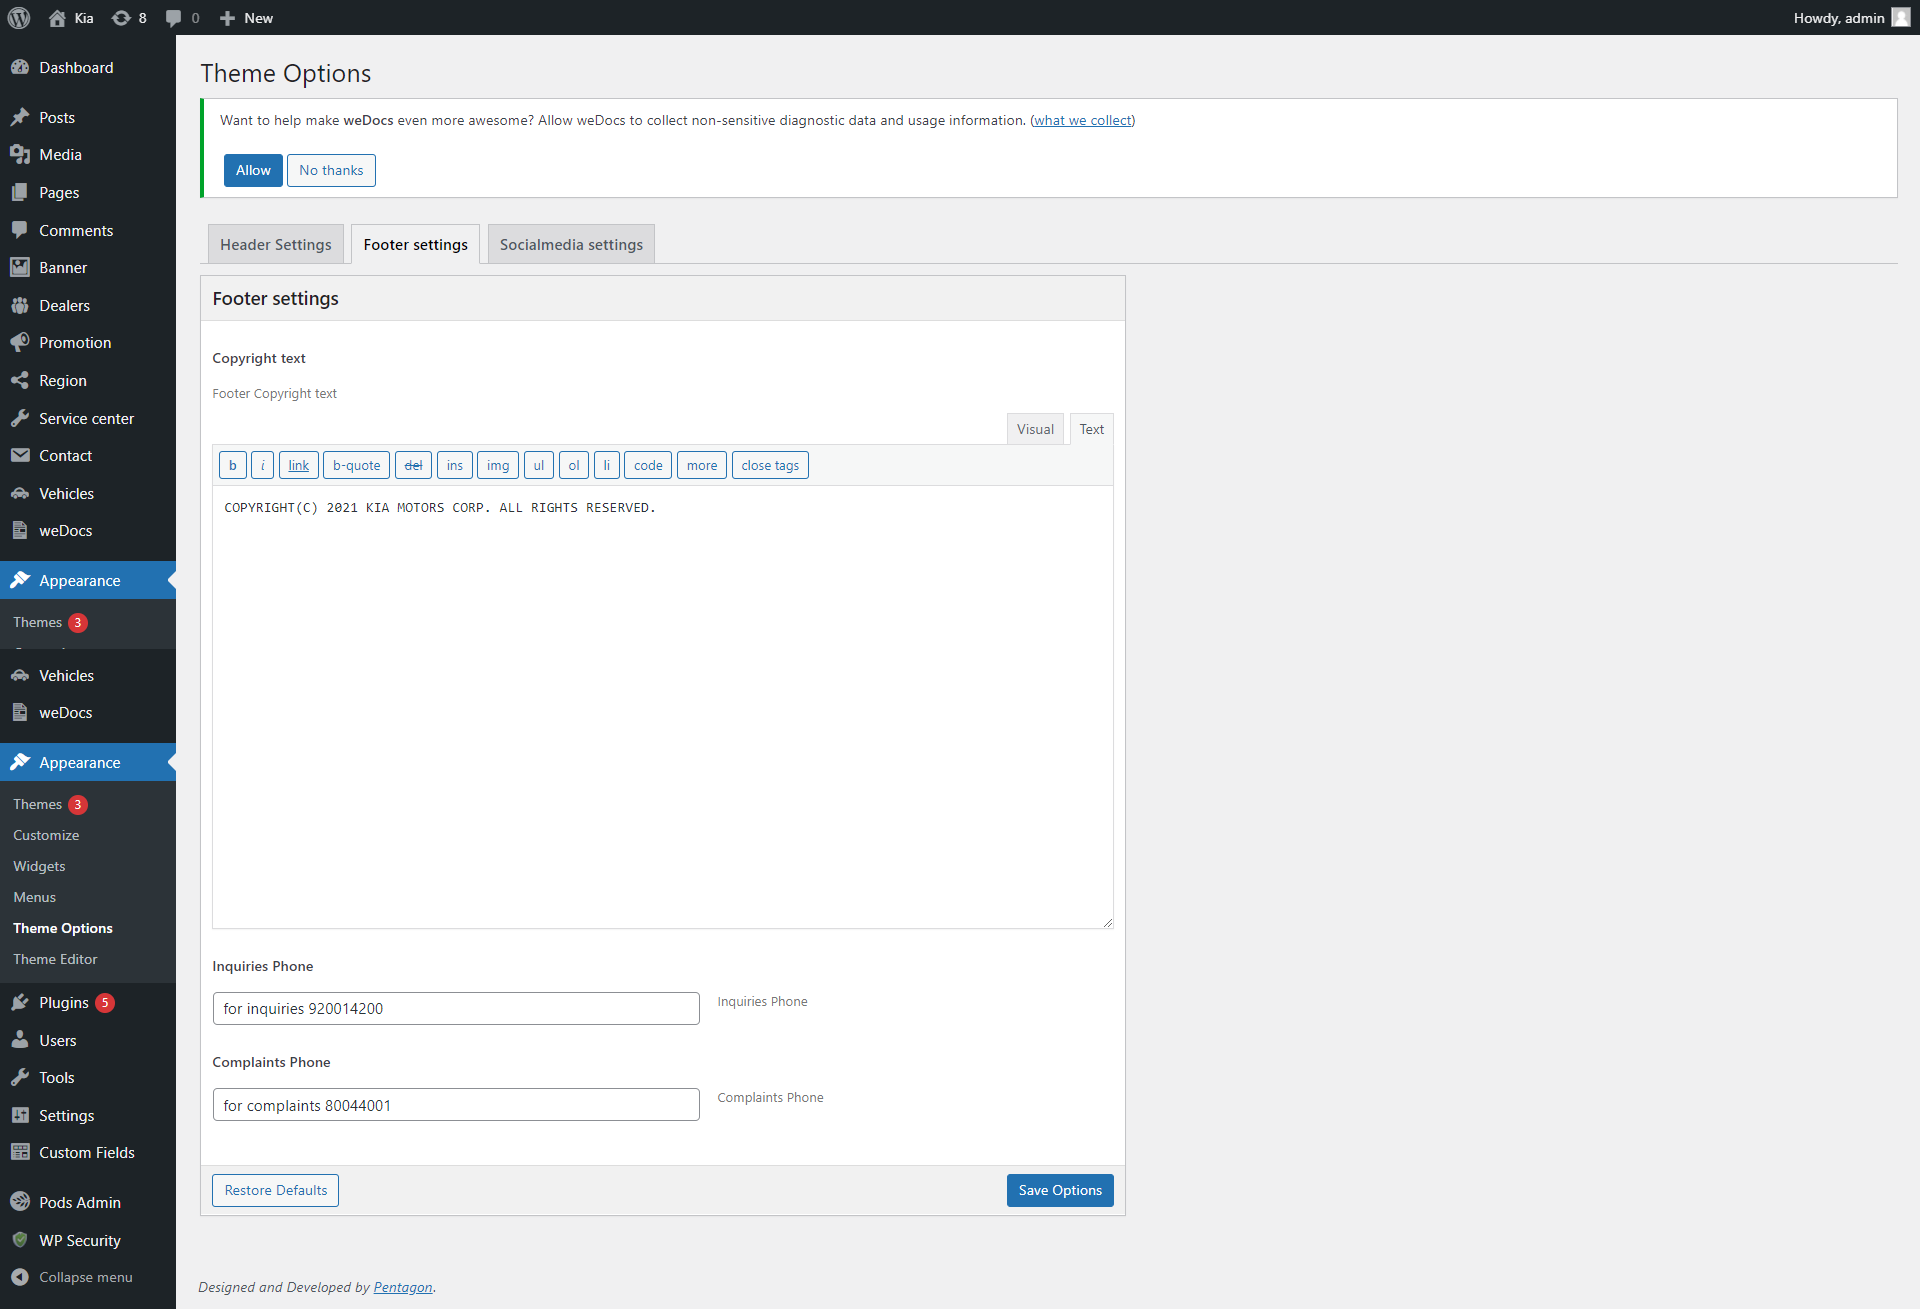This screenshot has height=1309, width=1920.
Task: Click the plus New icon in admin bar
Action: (x=227, y=18)
